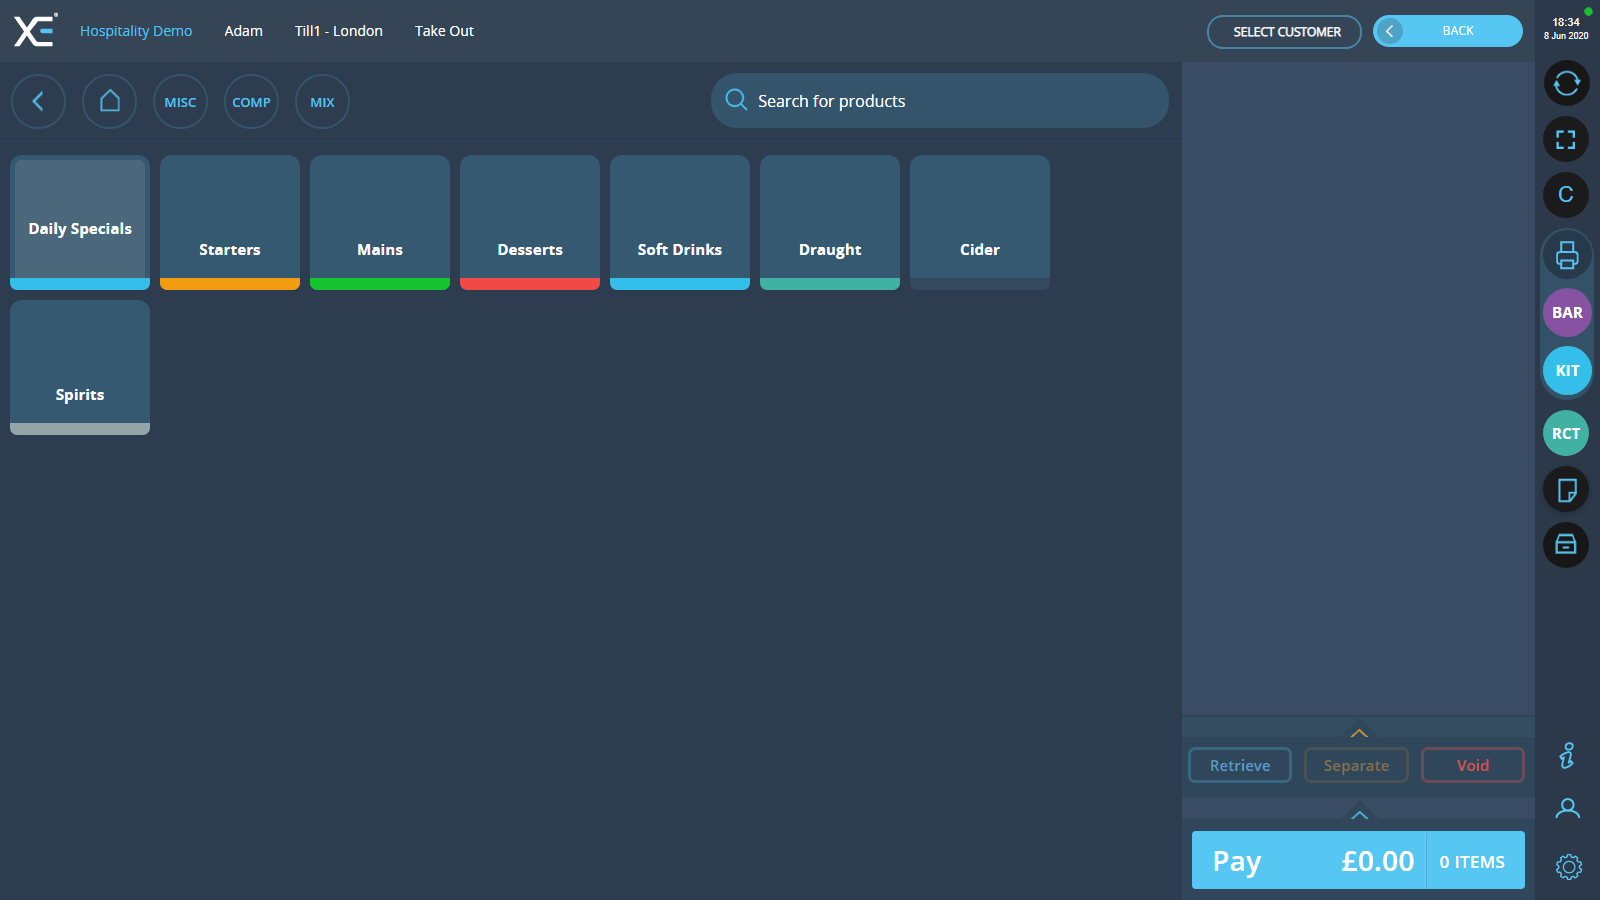
Task: Click the Void button
Action: 1472,765
